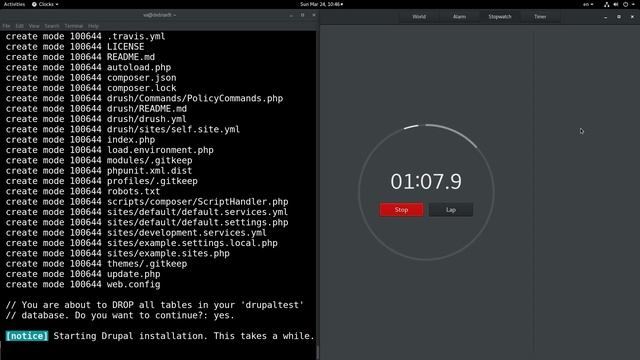Select the Stopwatch tab in Clocks
Viewport: 640px width, 360px height.
coord(500,17)
